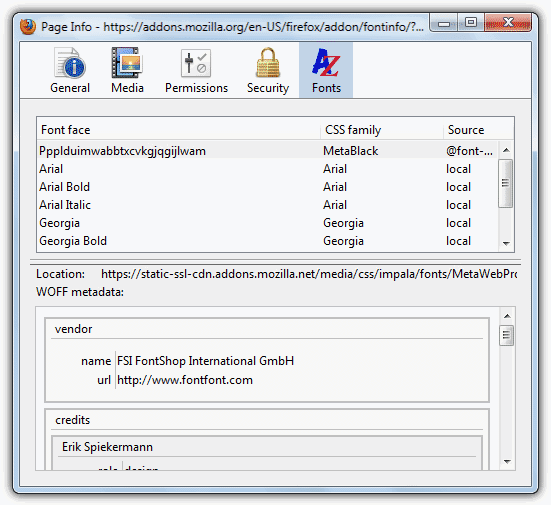Click the Firefox logo in title bar

[28, 27]
